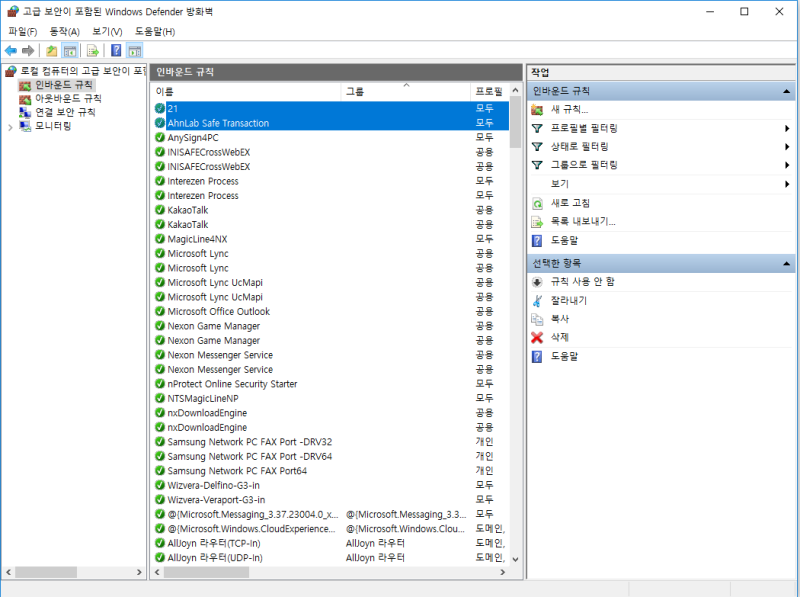
Task: Sort by the 그룹 column header
Action: pyautogui.click(x=405, y=92)
